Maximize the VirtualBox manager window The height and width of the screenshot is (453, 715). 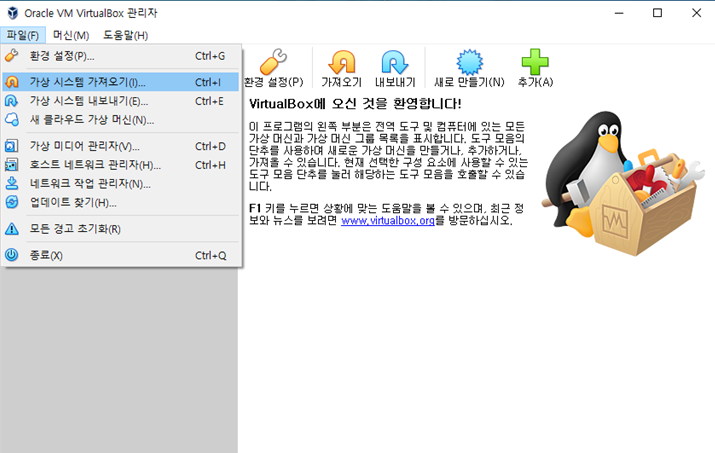click(657, 13)
